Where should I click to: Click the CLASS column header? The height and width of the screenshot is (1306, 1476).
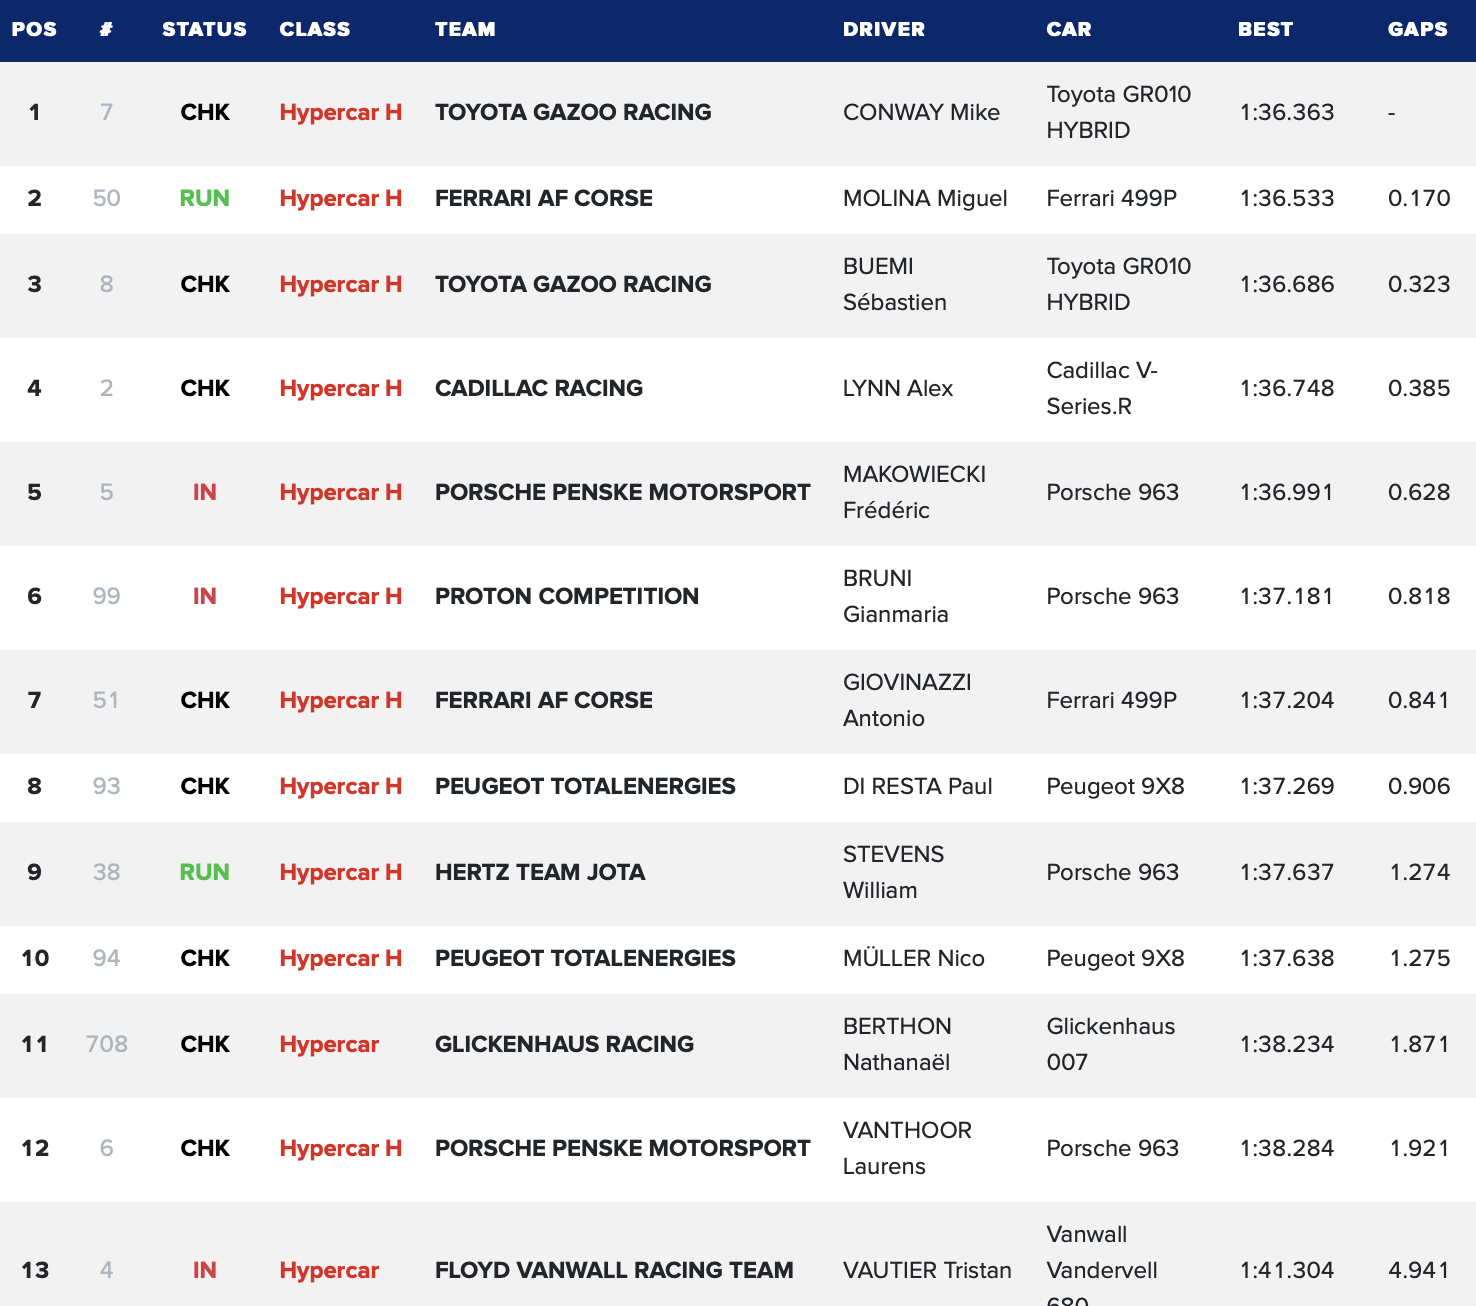315,29
